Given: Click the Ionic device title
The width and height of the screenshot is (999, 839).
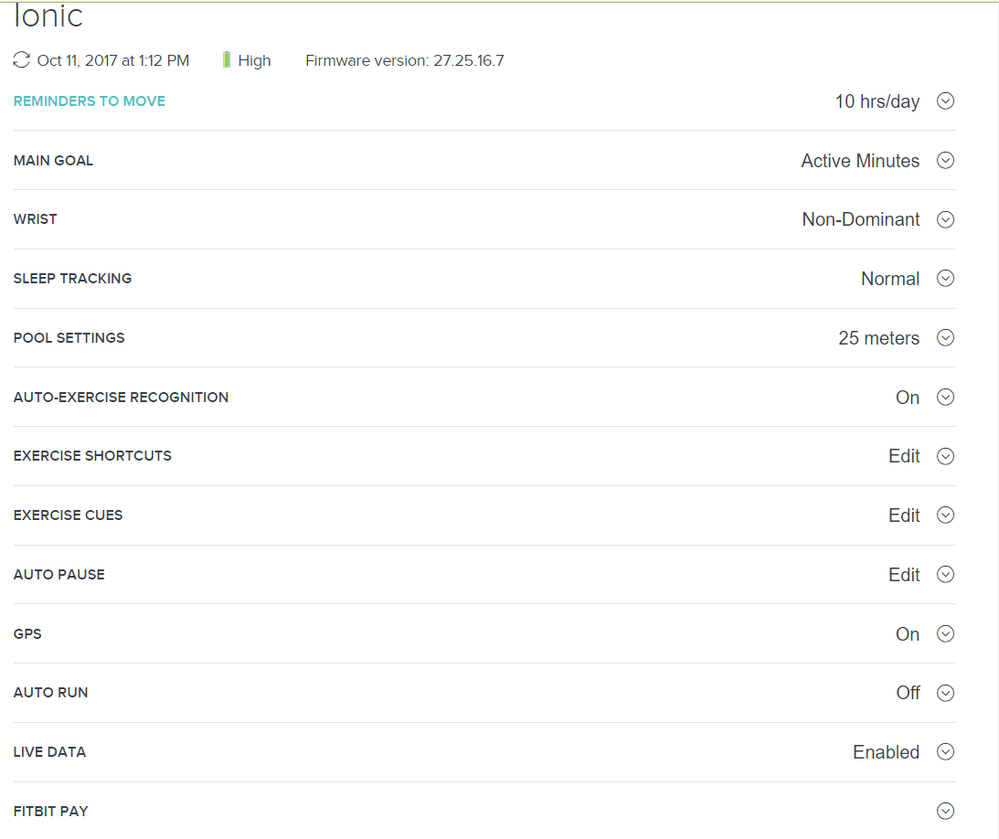Looking at the screenshot, I should point(48,15).
